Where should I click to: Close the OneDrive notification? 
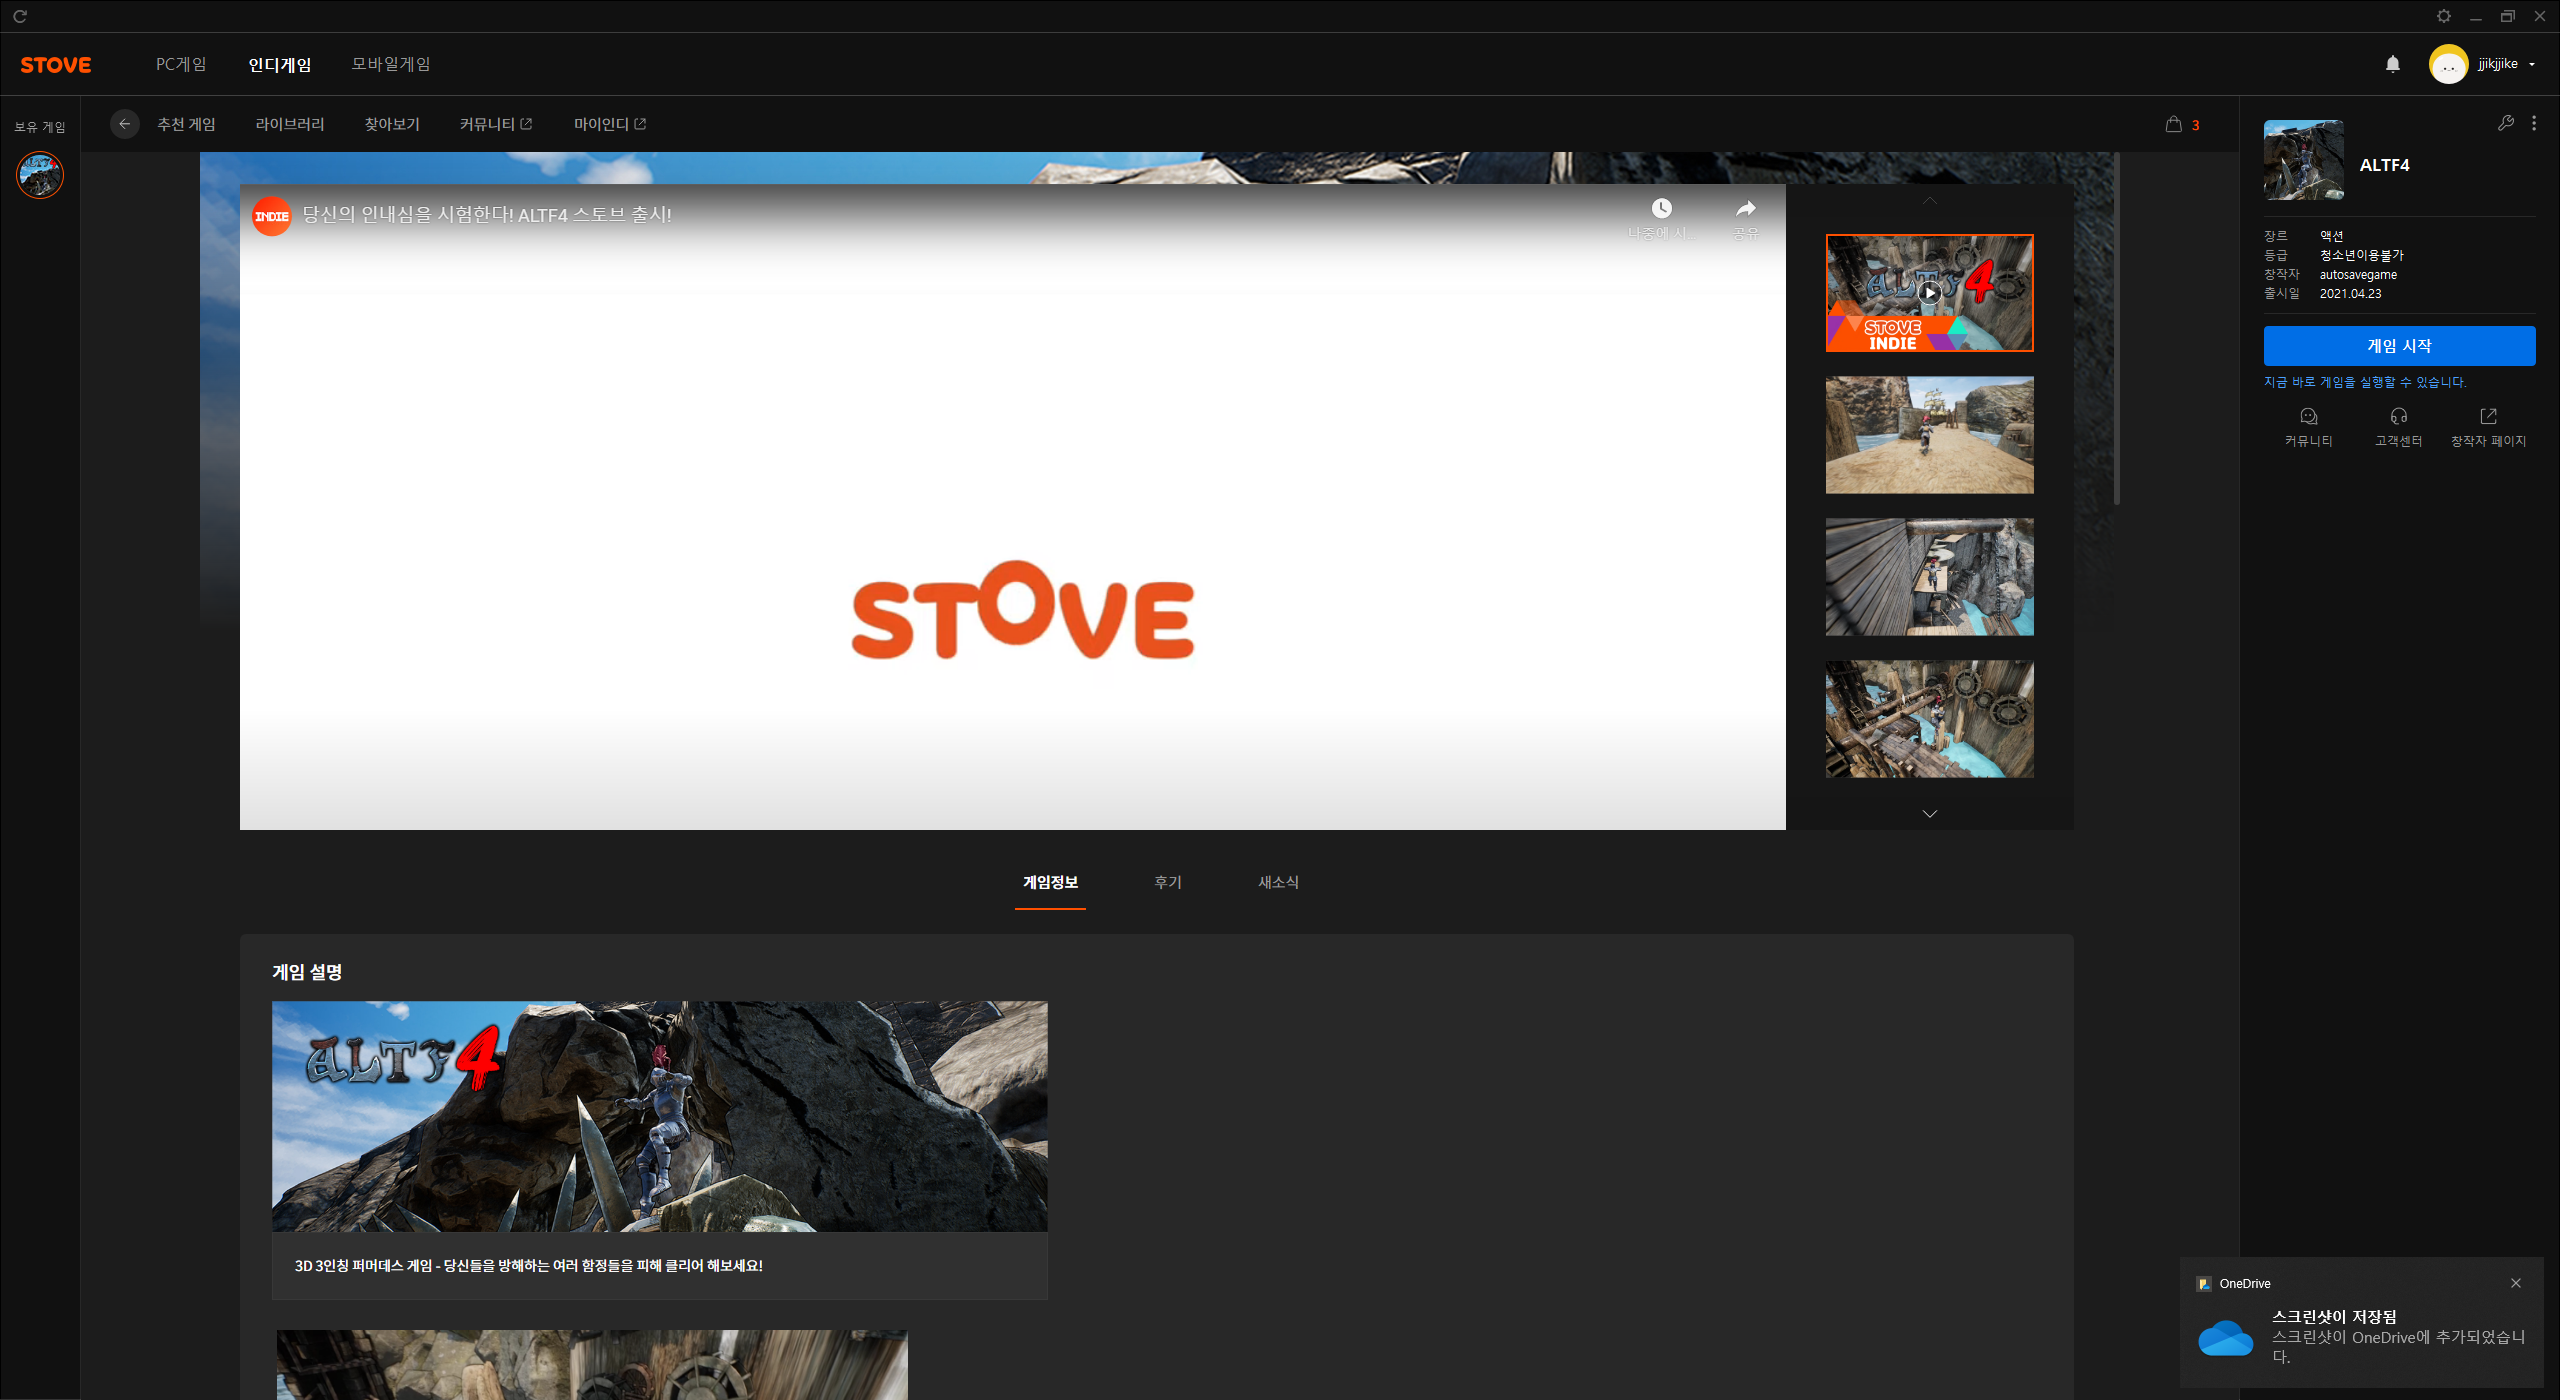tap(2515, 1283)
